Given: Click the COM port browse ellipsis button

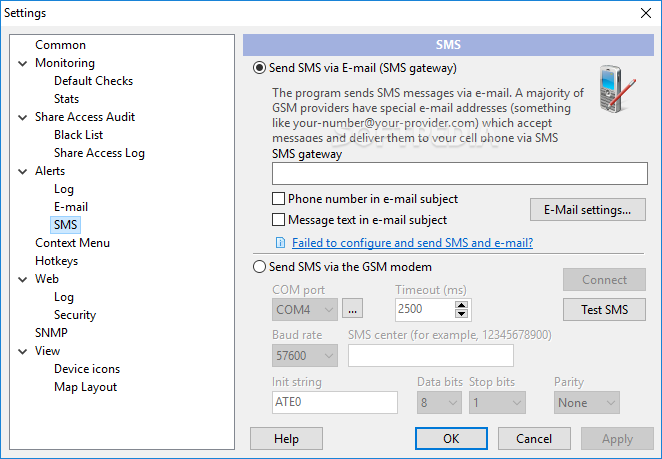Looking at the screenshot, I should 353,309.
